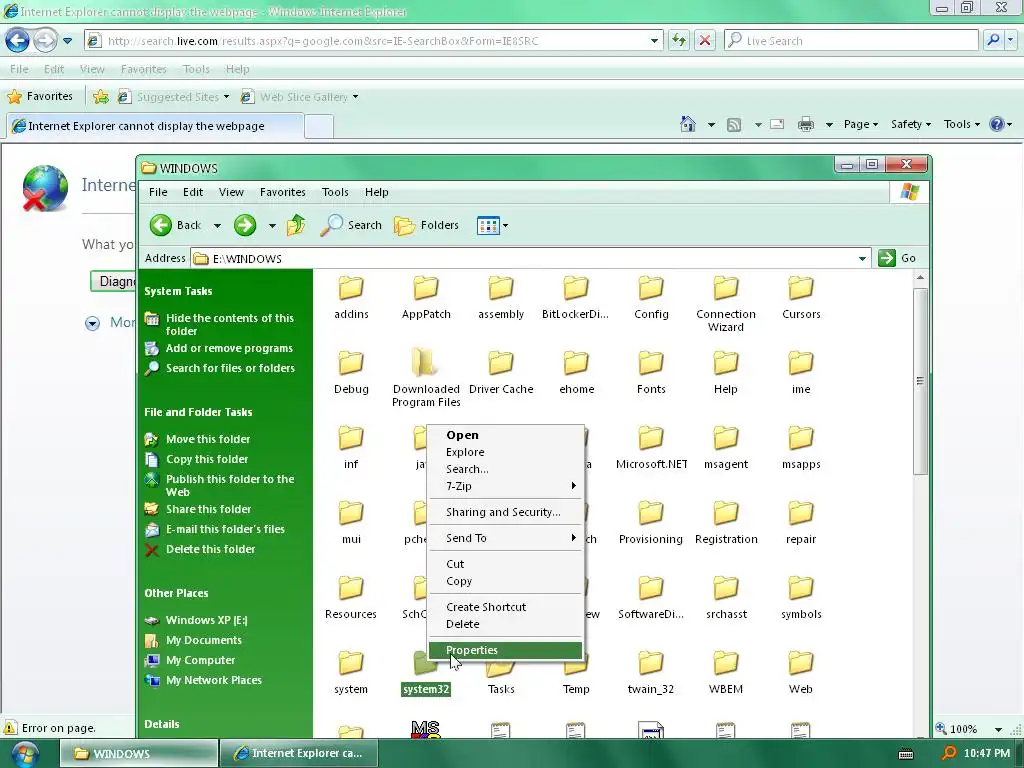This screenshot has width=1024, height=768.
Task: Click the green Forward arrow in Explorer
Action: [x=245, y=225]
